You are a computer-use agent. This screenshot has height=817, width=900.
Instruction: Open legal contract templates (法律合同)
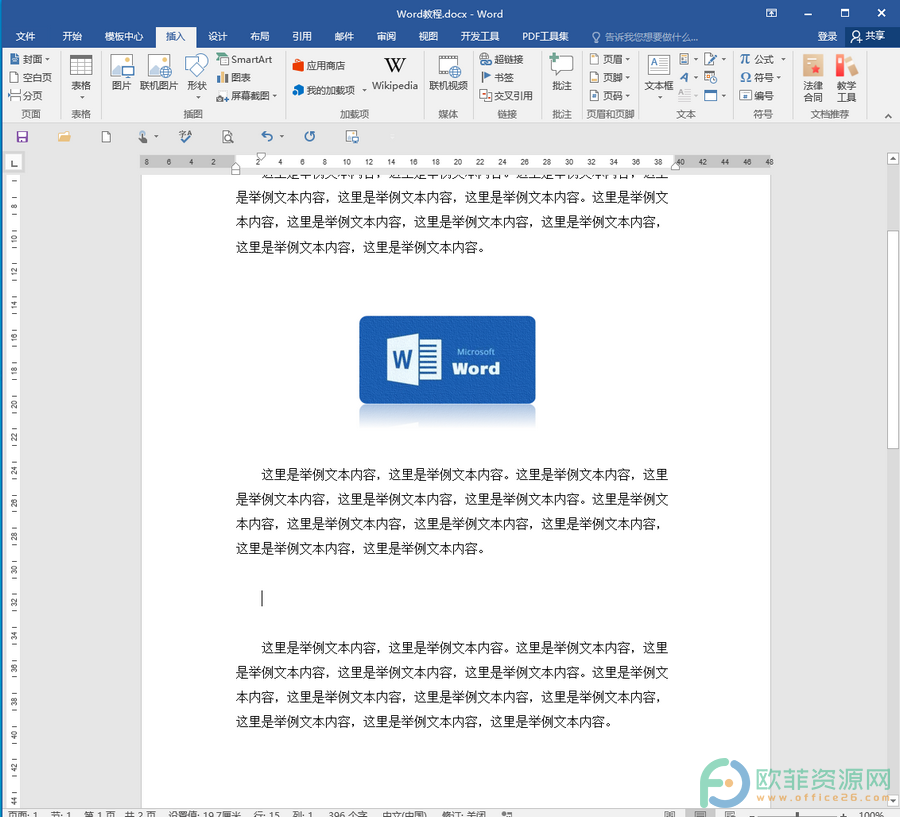tap(813, 79)
